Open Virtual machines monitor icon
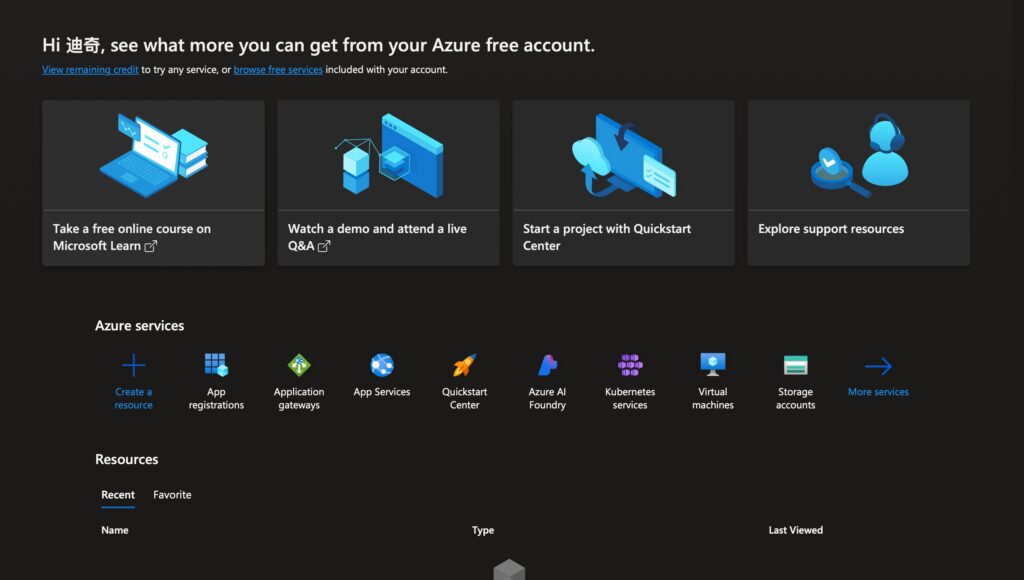This screenshot has height=580, width=1024. point(713,366)
